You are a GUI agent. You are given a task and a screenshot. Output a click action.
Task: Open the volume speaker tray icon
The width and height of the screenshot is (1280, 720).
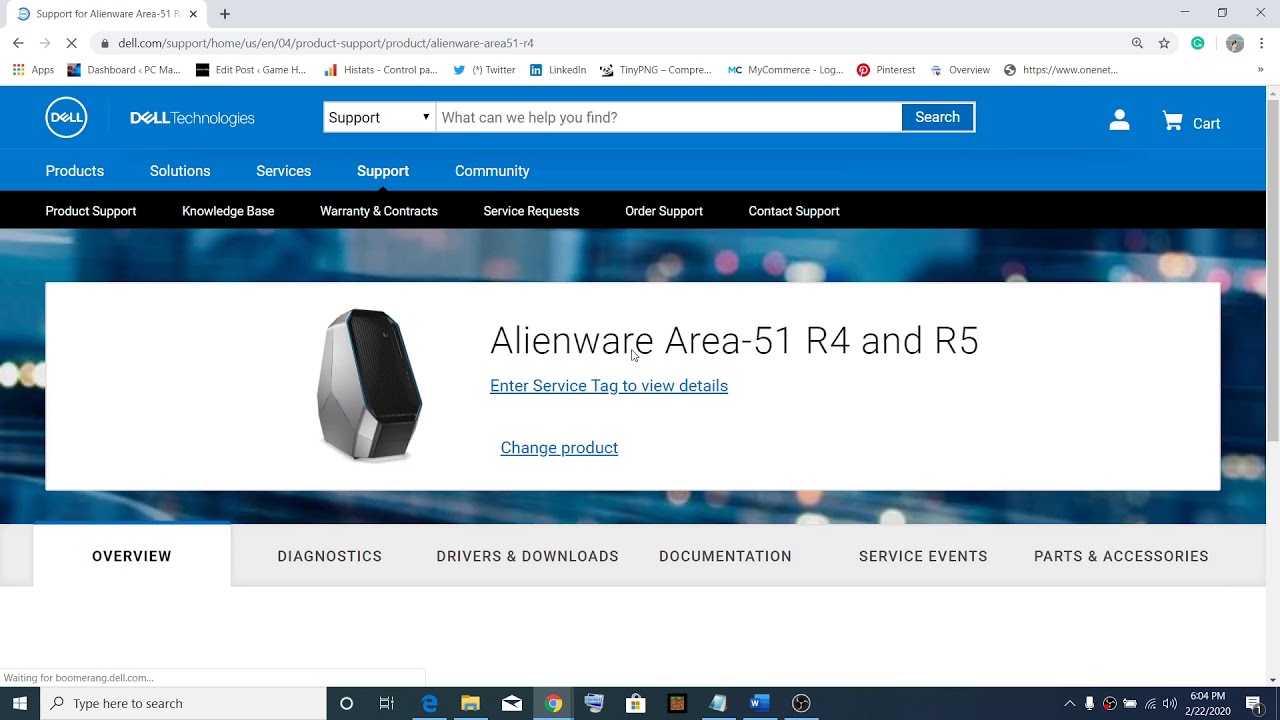click(x=1170, y=703)
